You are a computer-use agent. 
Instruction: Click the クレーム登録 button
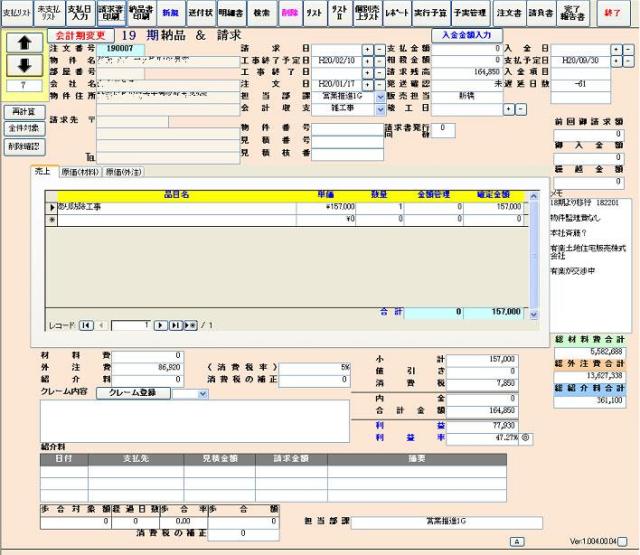[133, 393]
